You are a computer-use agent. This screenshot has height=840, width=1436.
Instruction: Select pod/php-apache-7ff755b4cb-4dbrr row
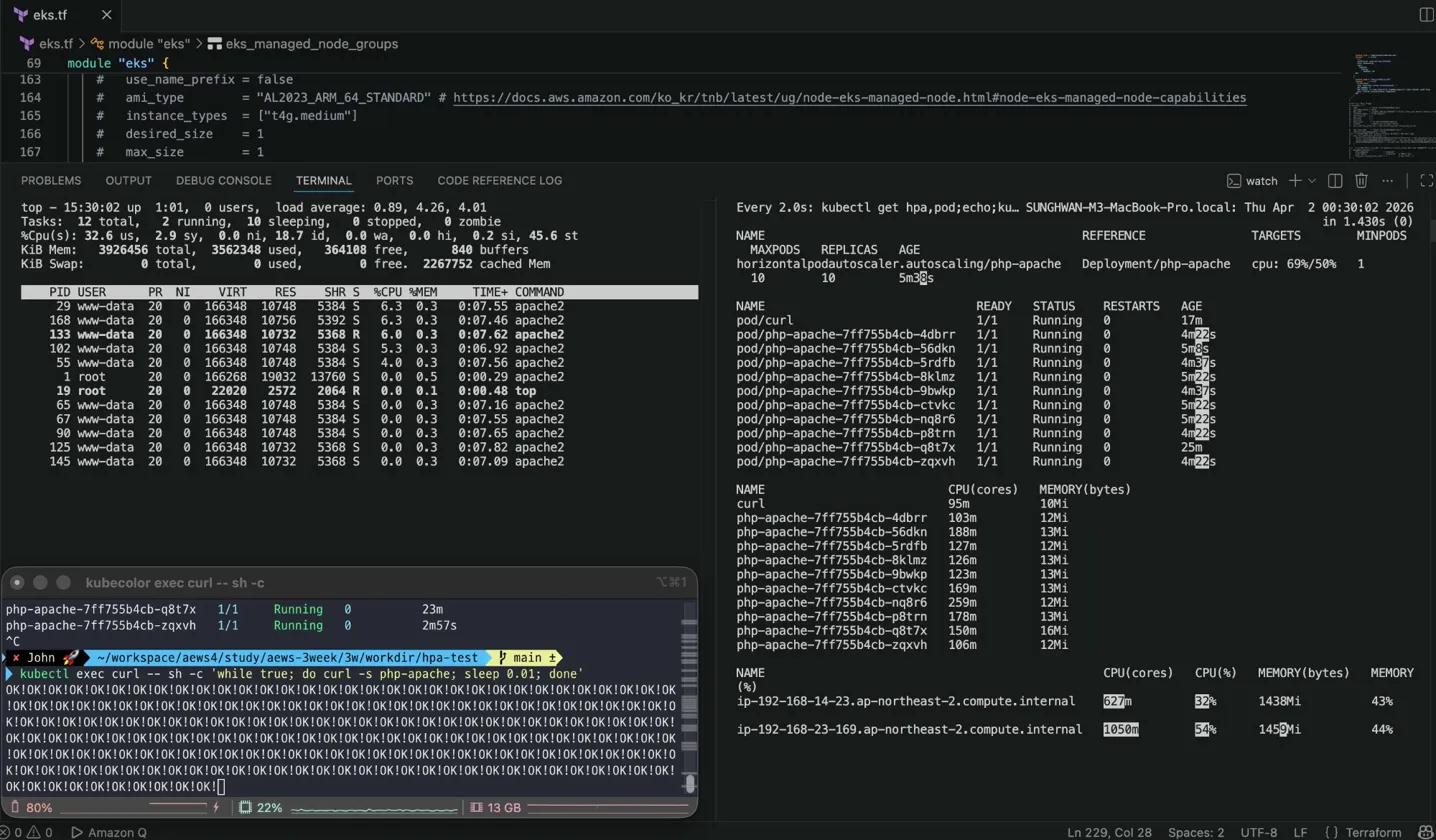coord(976,334)
